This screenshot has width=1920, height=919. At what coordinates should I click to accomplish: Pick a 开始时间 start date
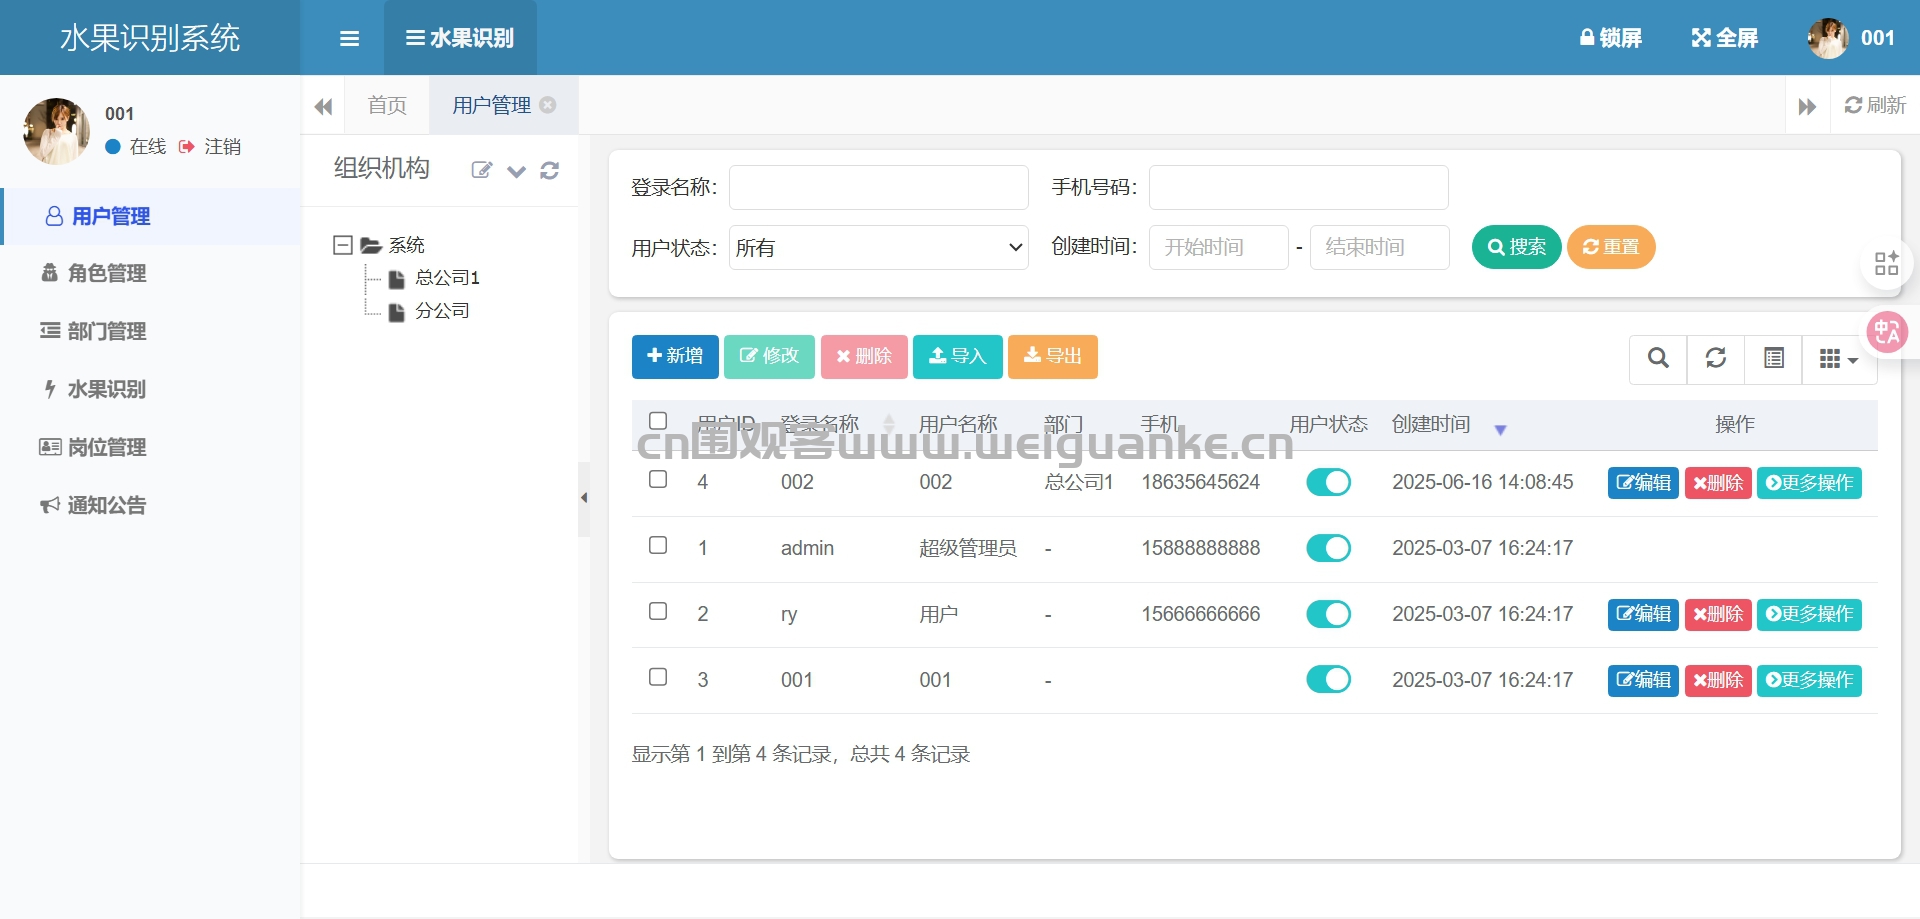coord(1219,247)
